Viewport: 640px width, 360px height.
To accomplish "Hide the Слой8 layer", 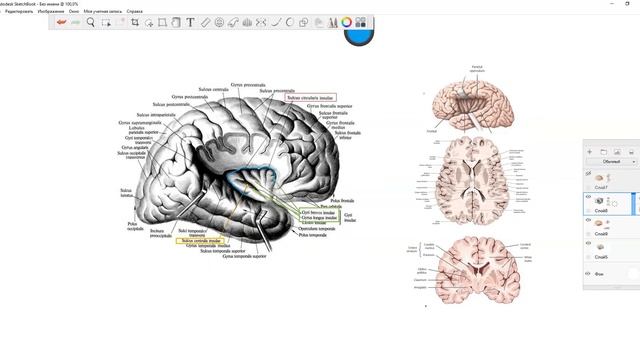I will (x=588, y=197).
